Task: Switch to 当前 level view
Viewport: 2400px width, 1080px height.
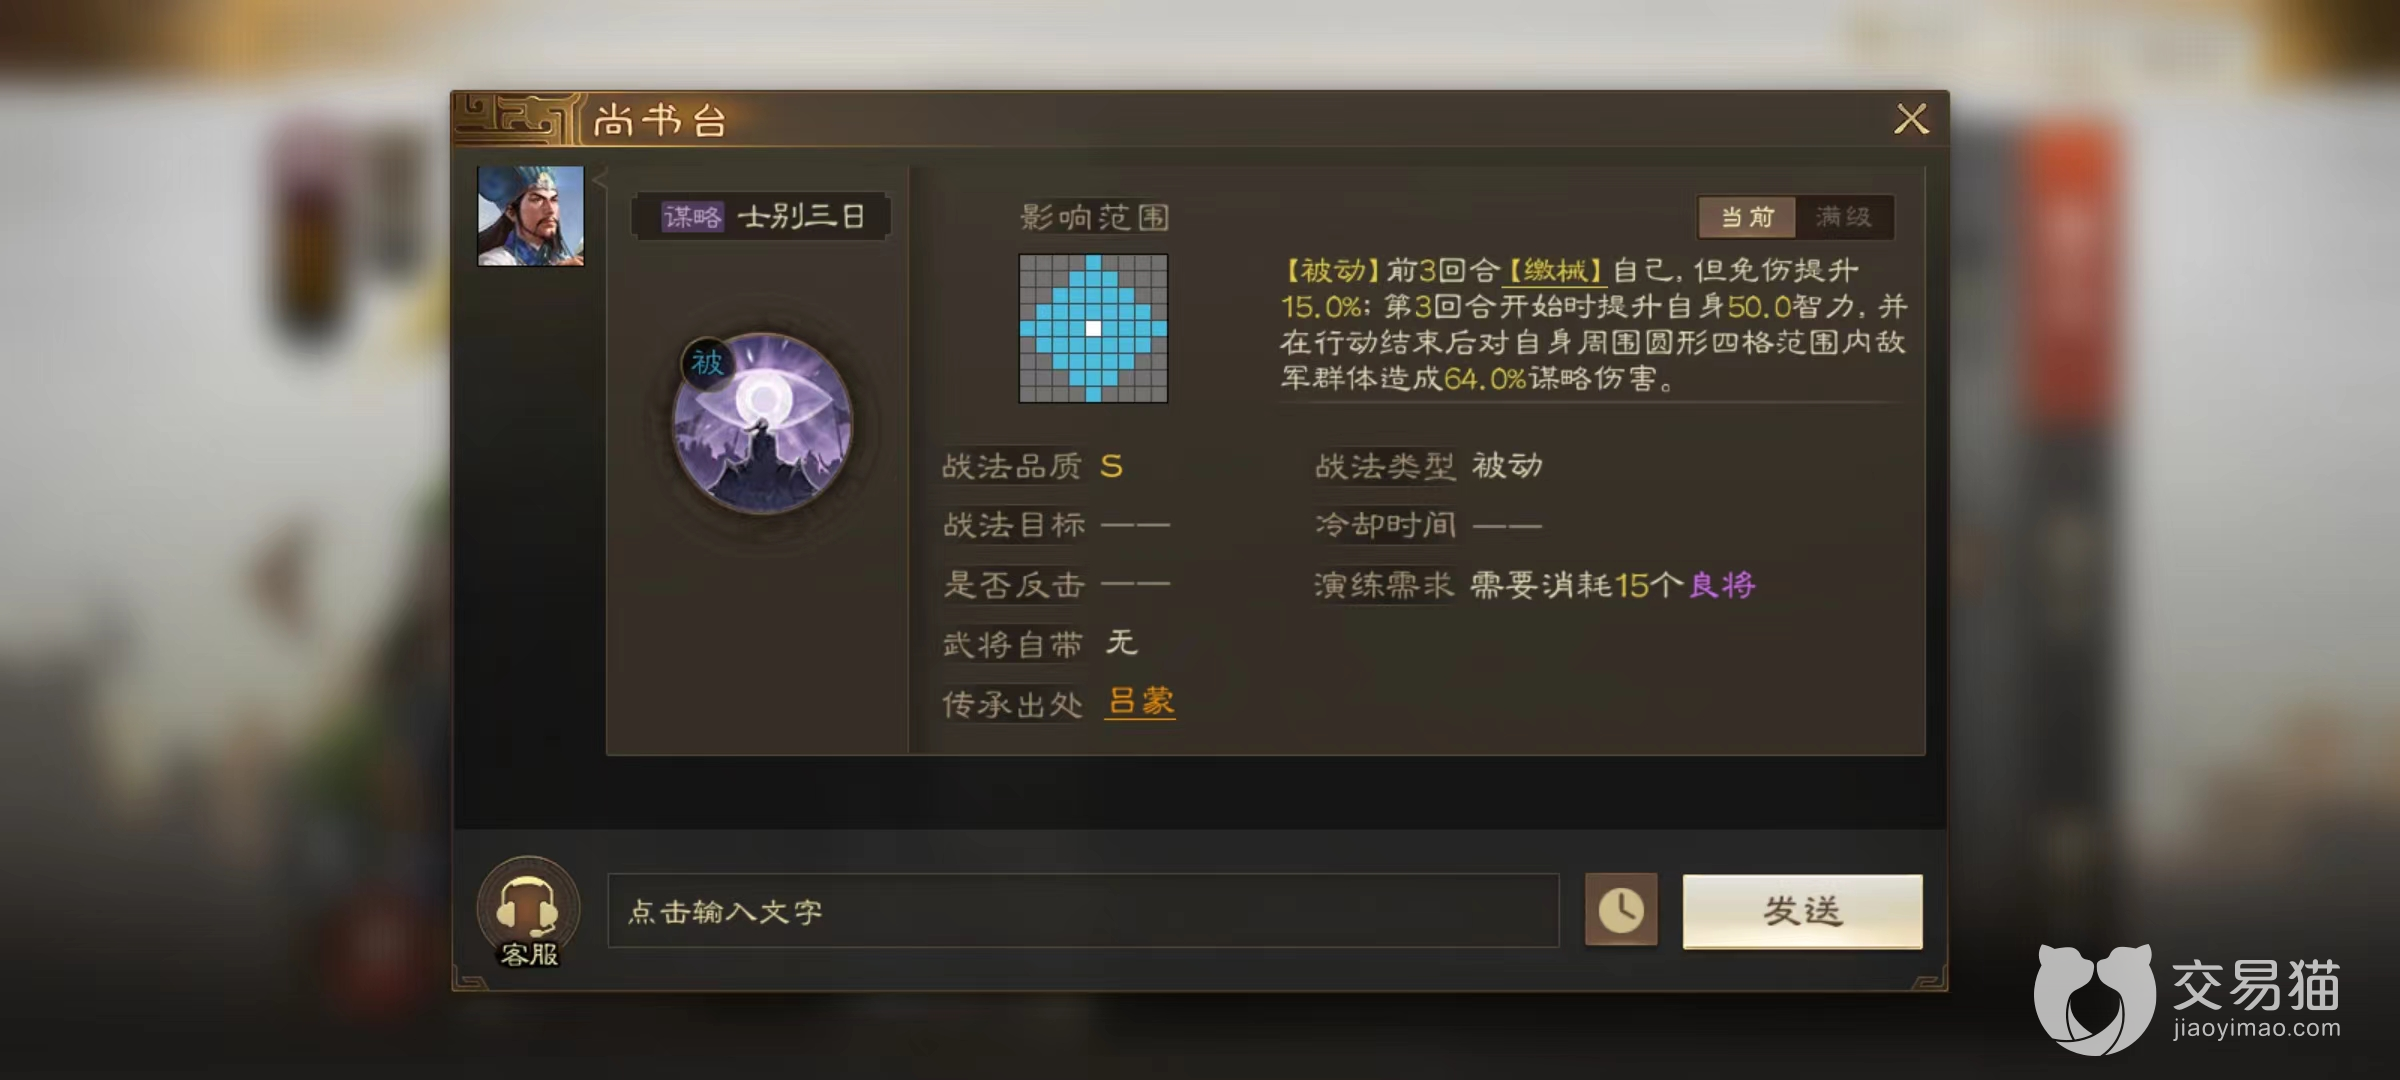Action: [1747, 217]
